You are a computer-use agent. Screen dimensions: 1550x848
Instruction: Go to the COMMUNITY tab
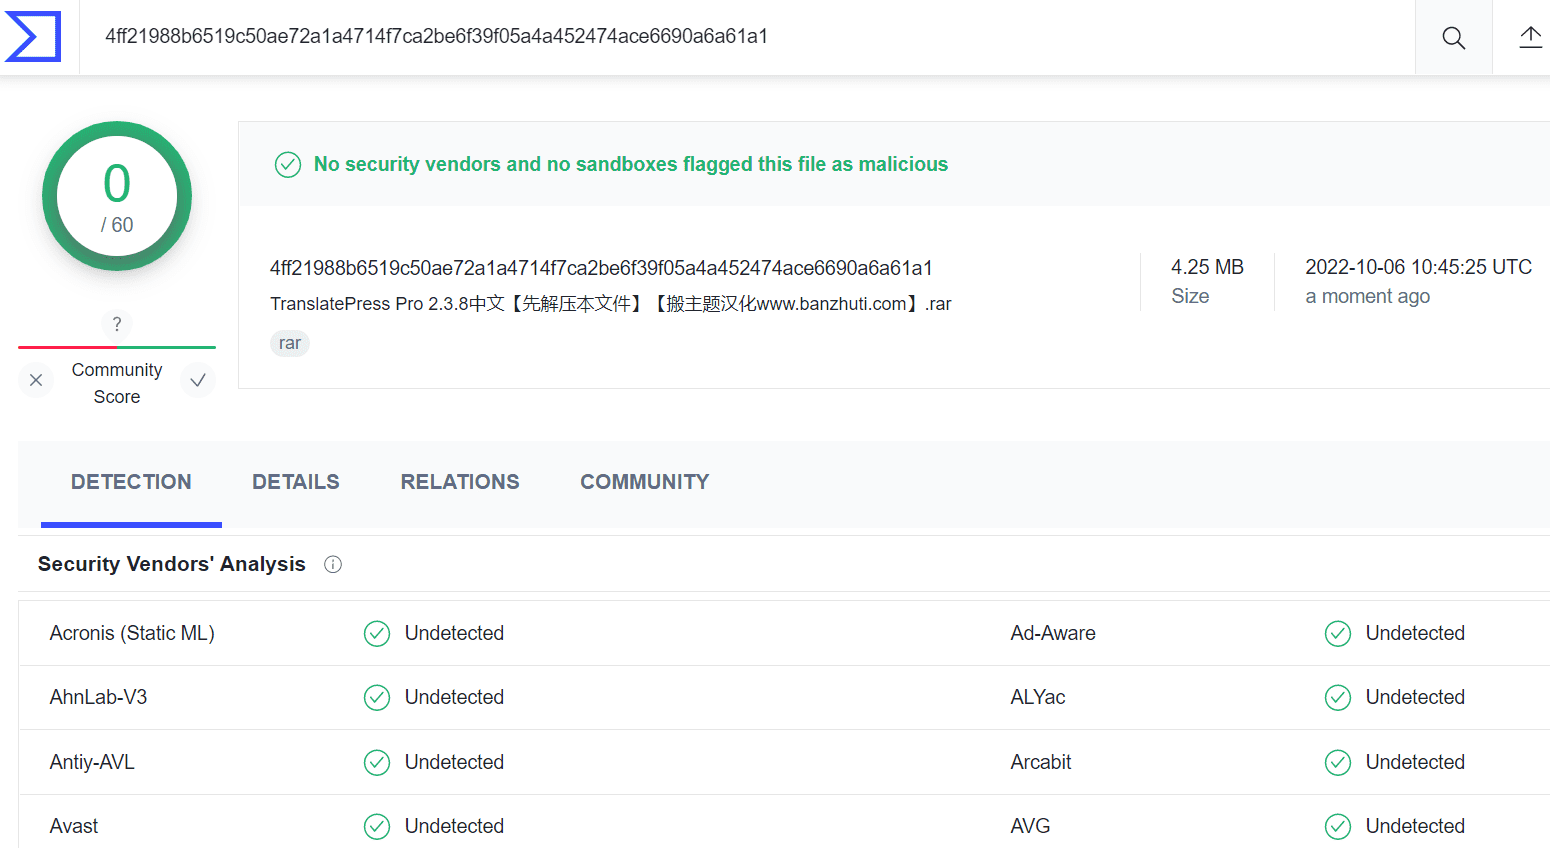[645, 482]
